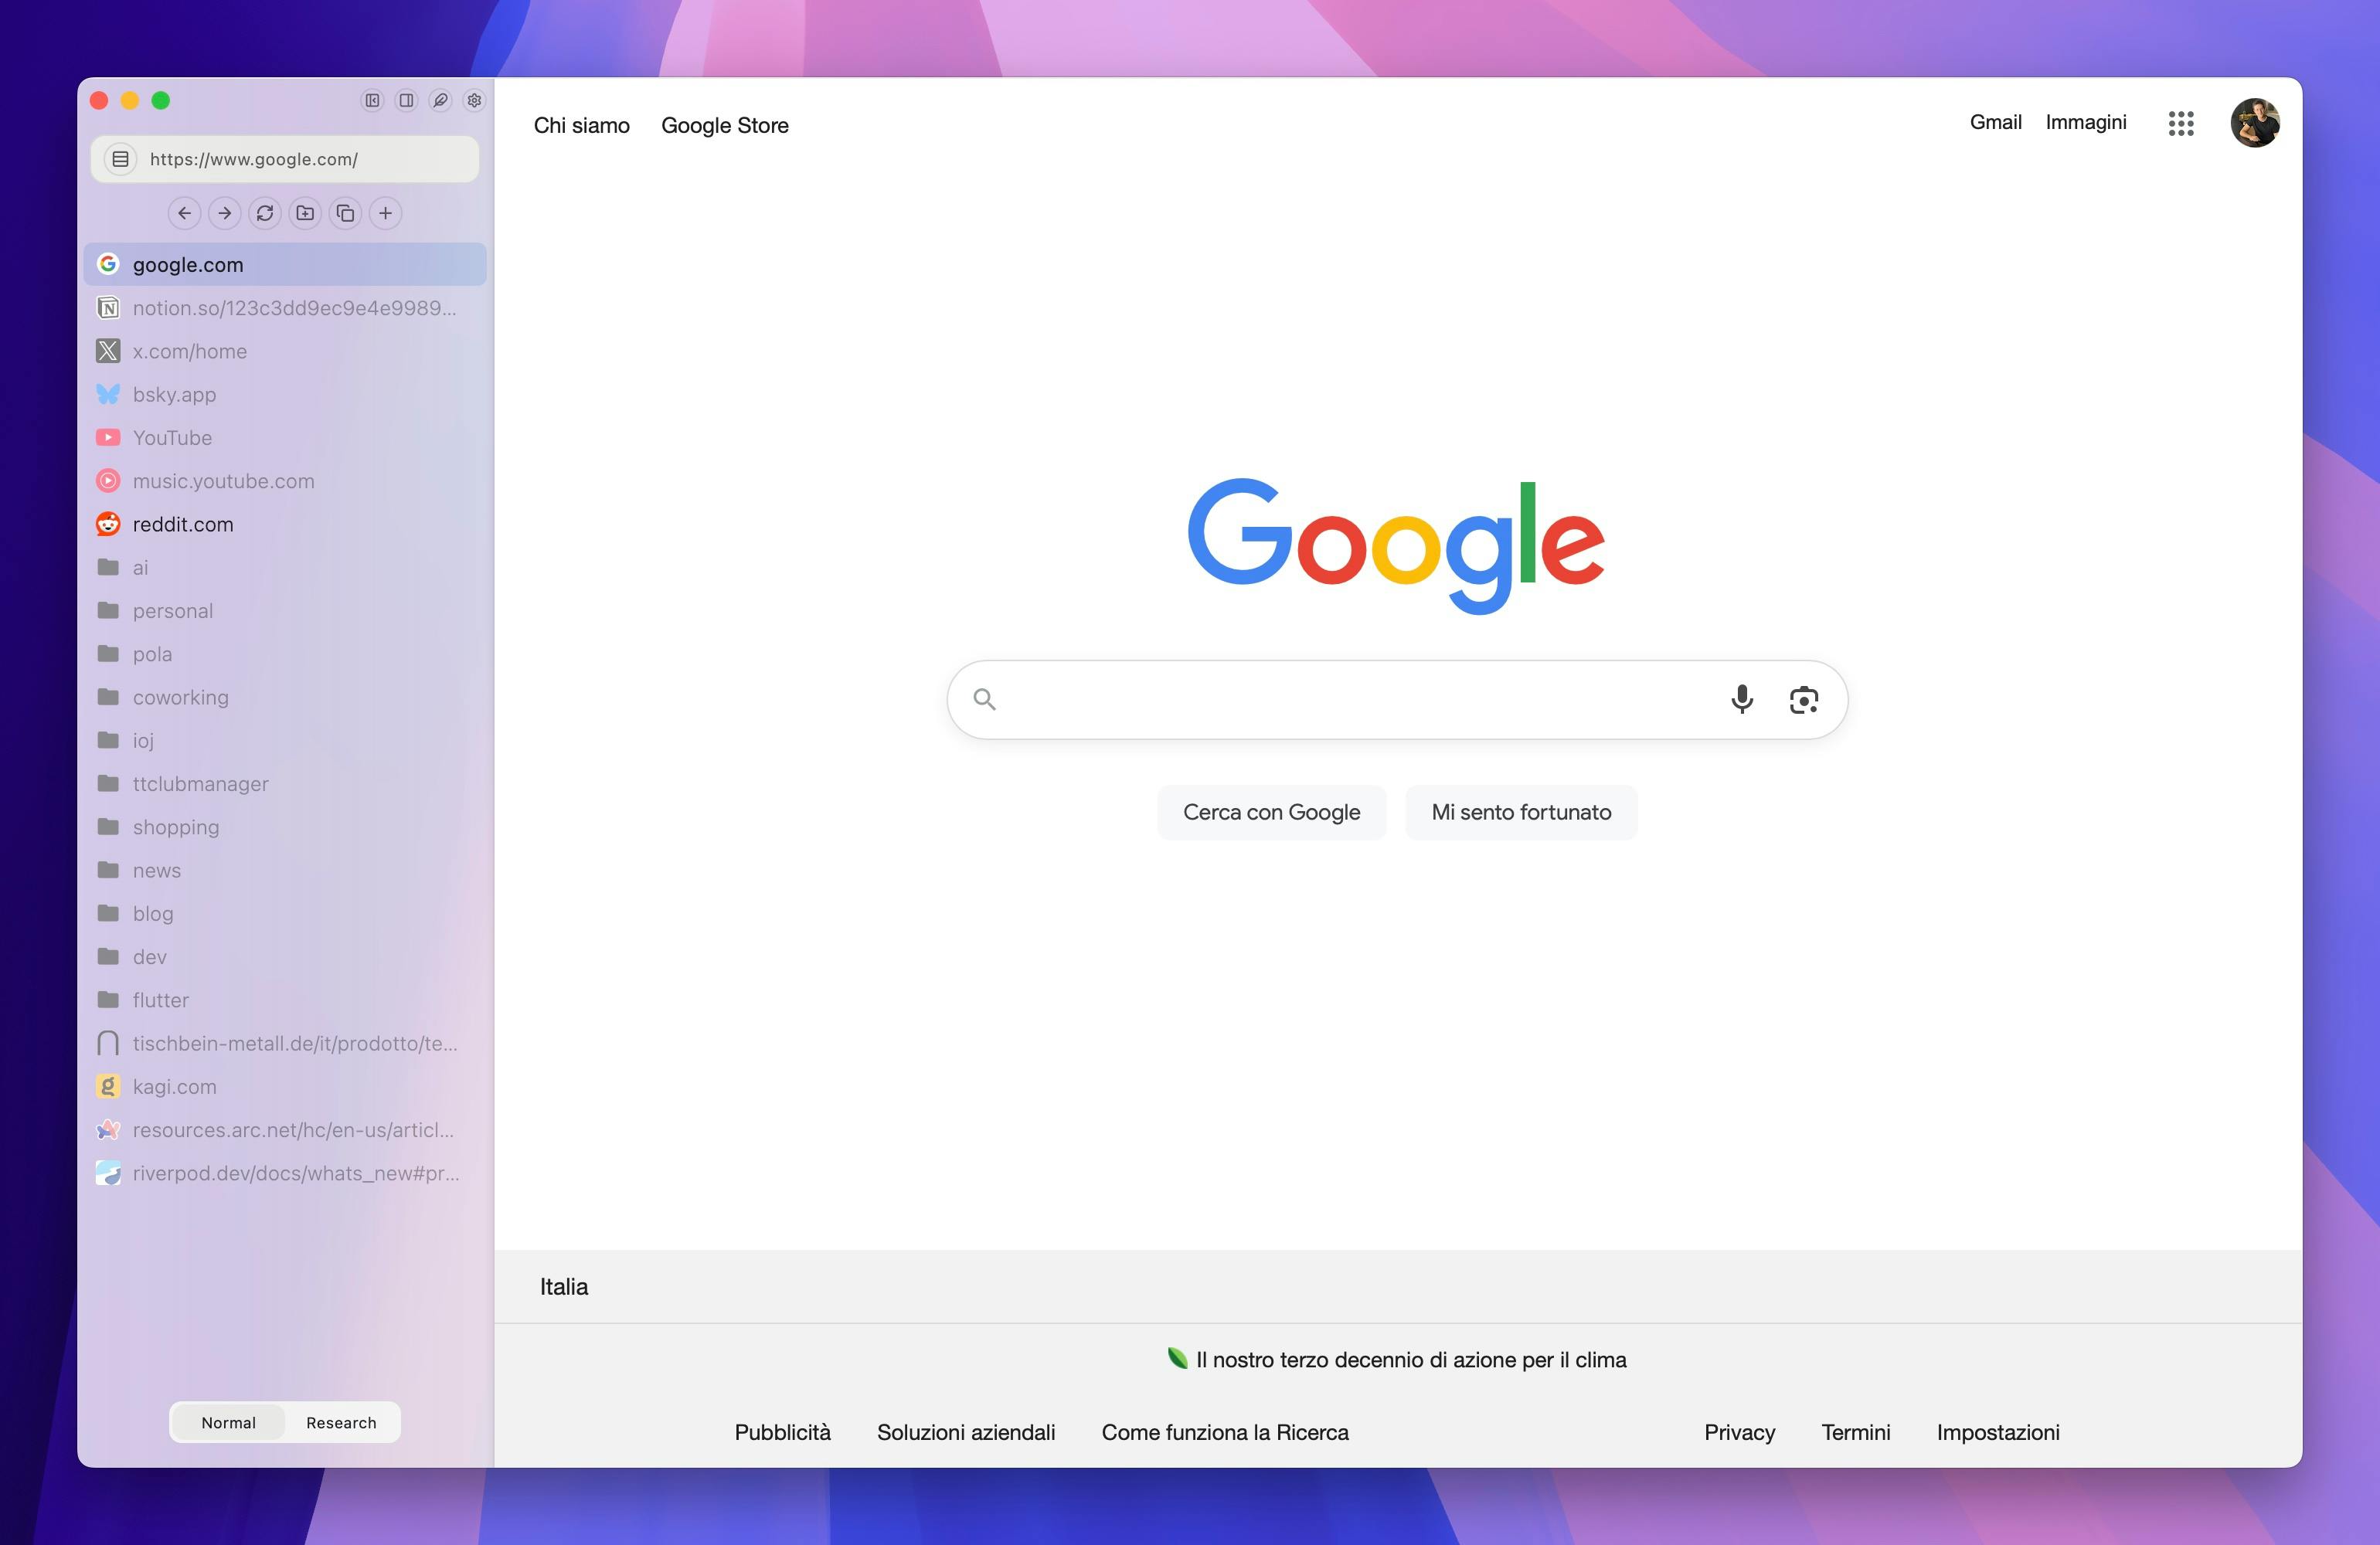Click the YouTube Music favicon
Image resolution: width=2380 pixels, height=1545 pixels.
(108, 481)
